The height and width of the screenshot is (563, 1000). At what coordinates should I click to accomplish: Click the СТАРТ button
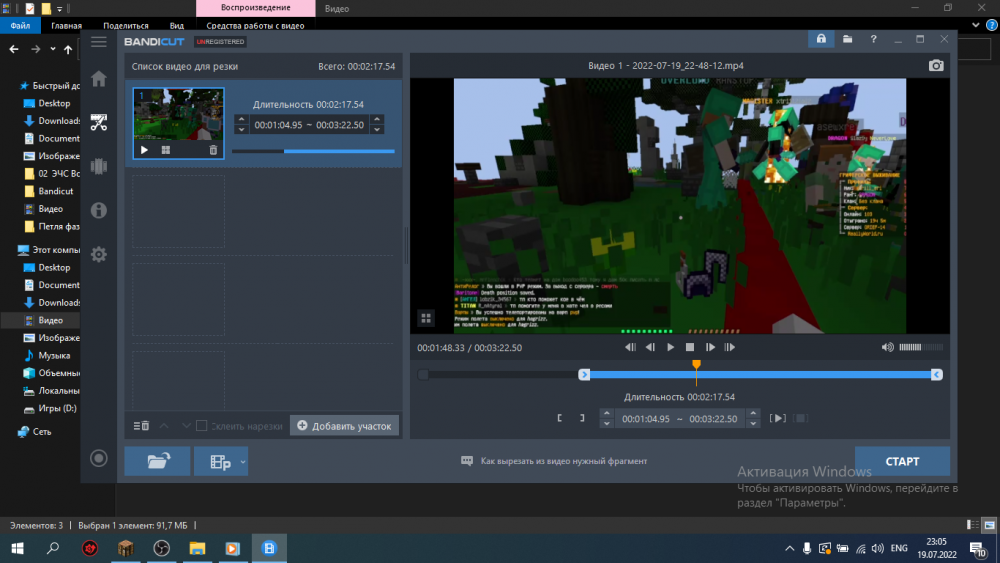point(902,461)
